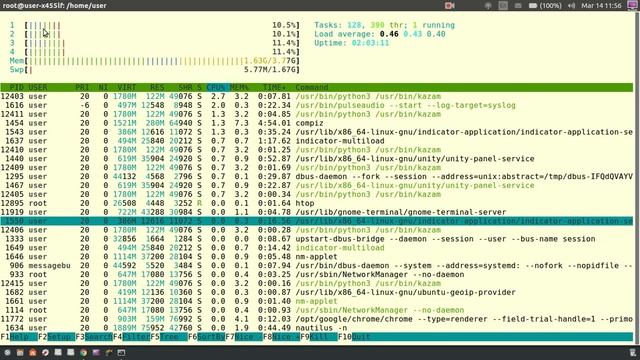Viewport: 640px width, 360px height.
Task: Select the upstart-dbus-bridge process row
Action: coord(317,239)
